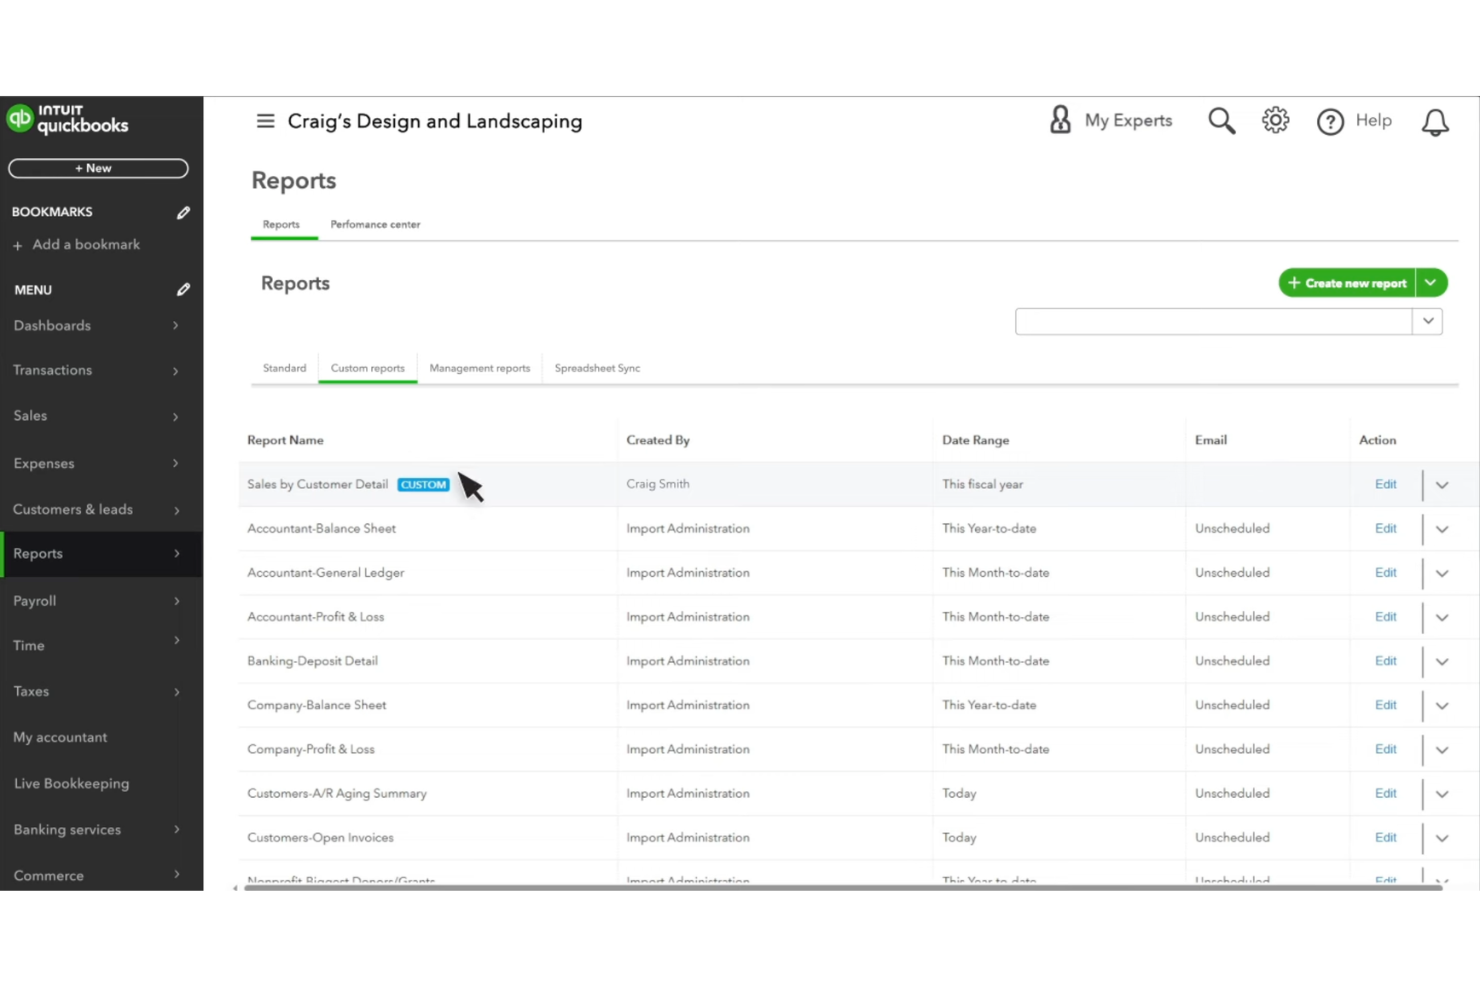This screenshot has height=987, width=1480.
Task: Edit the Accountant-Balance Sheet report
Action: 1385,528
